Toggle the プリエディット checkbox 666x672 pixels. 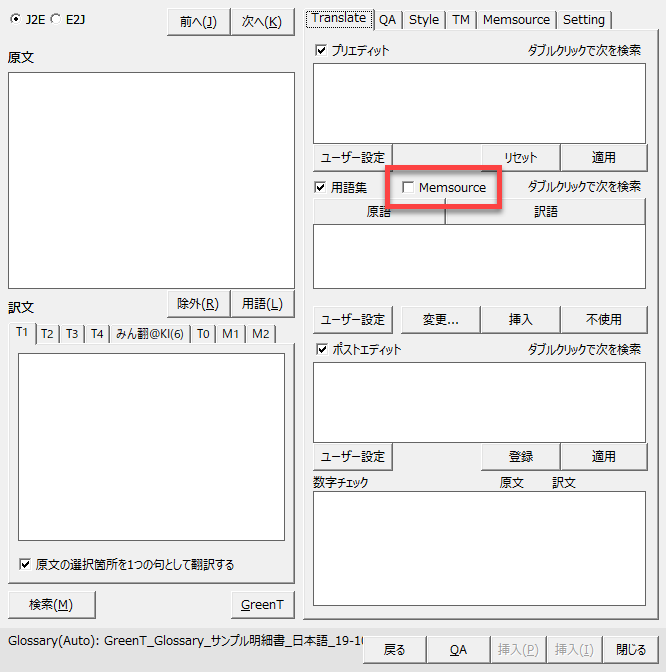(x=321, y=50)
